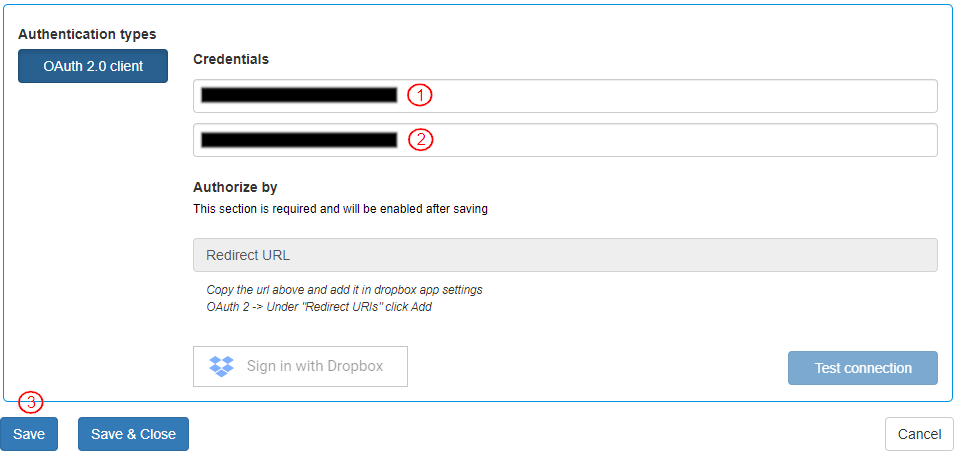The image size is (960, 455).
Task: Click the red circled number 3 marker
Action: point(31,403)
